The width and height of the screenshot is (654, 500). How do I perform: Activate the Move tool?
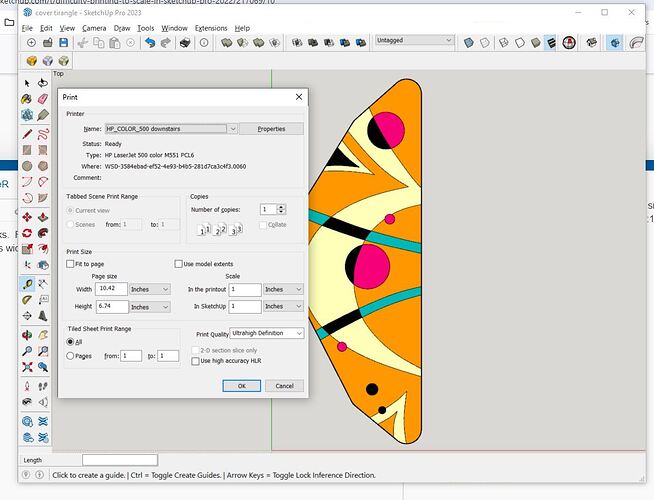27,218
